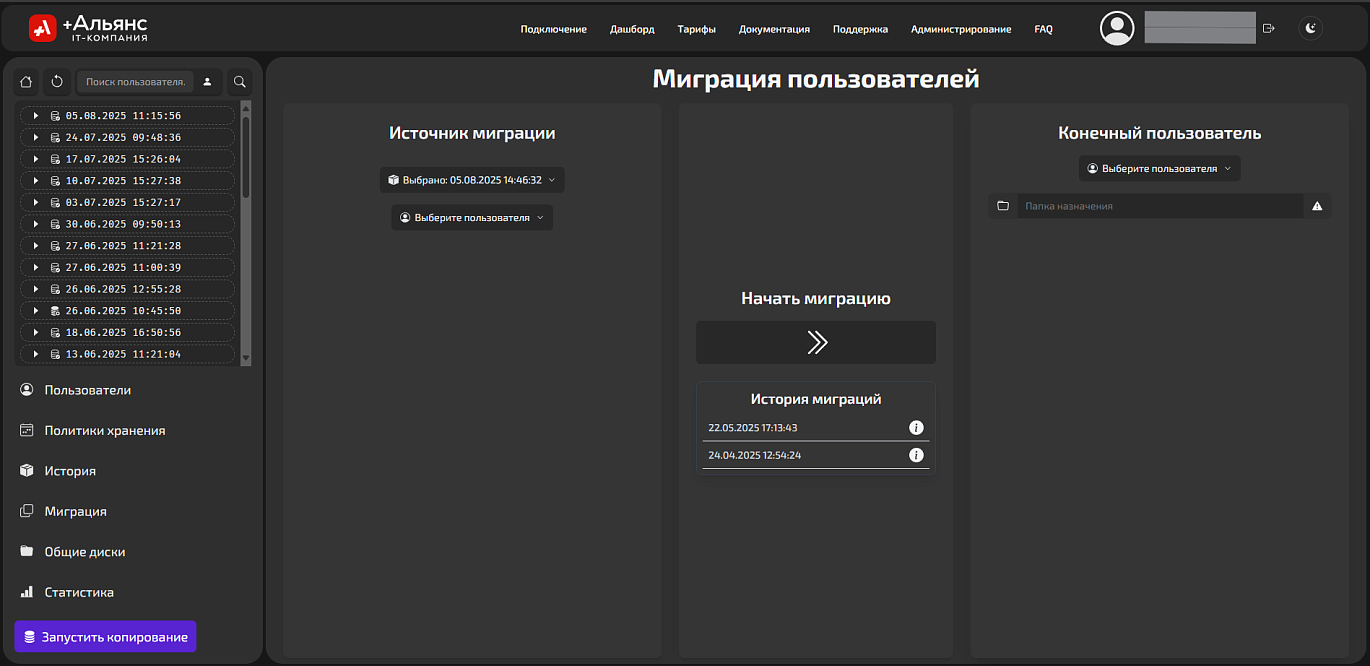Click the warning icon in destination folder field
This screenshot has height=666, width=1370.
click(x=1317, y=205)
